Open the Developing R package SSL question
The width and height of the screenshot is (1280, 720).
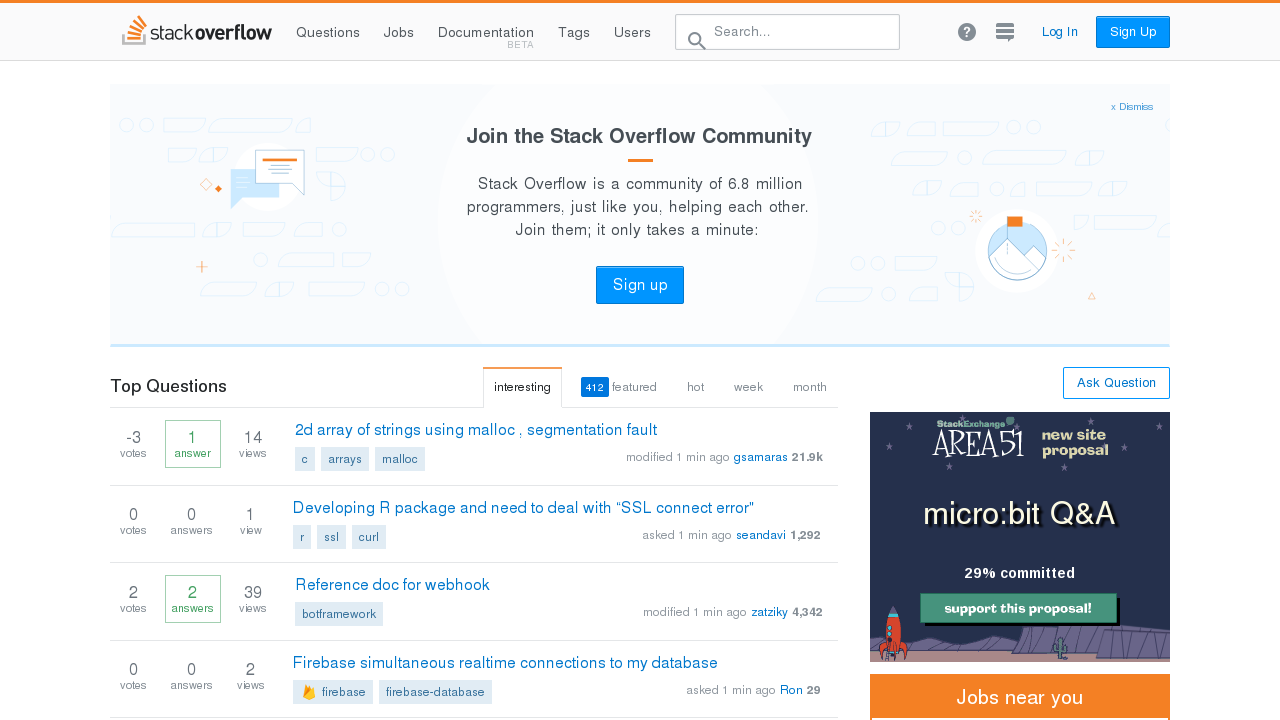[523, 508]
